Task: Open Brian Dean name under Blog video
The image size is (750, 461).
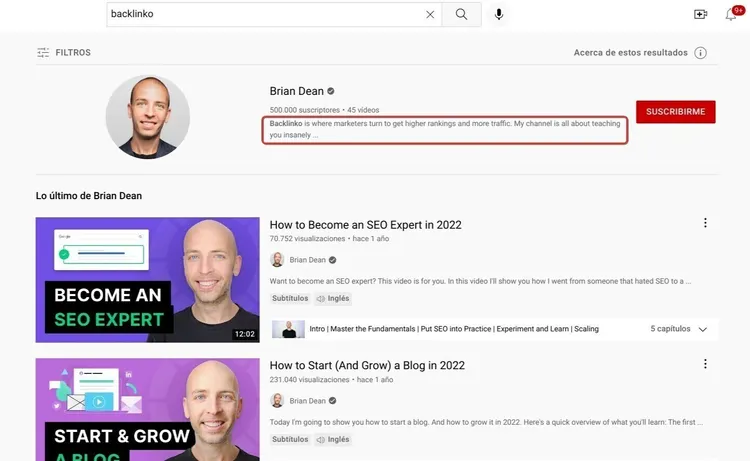Action: click(308, 401)
